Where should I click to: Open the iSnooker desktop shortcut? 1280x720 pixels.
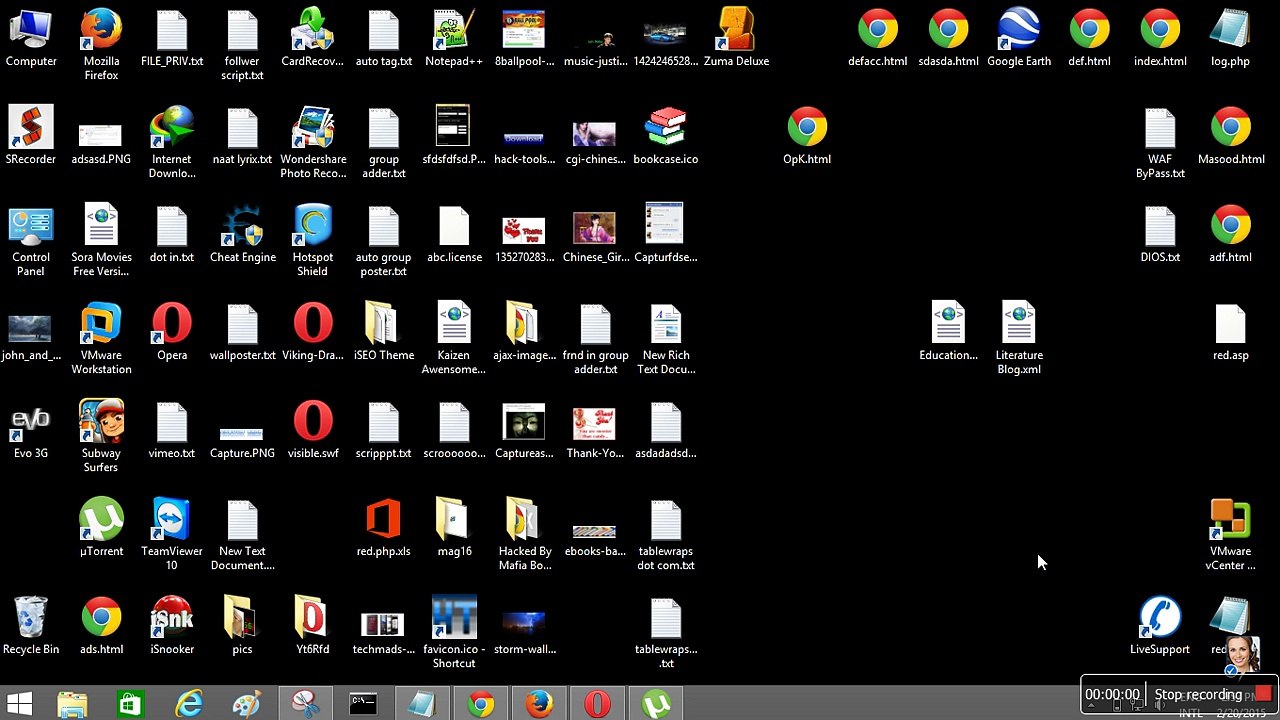pyautogui.click(x=171, y=620)
